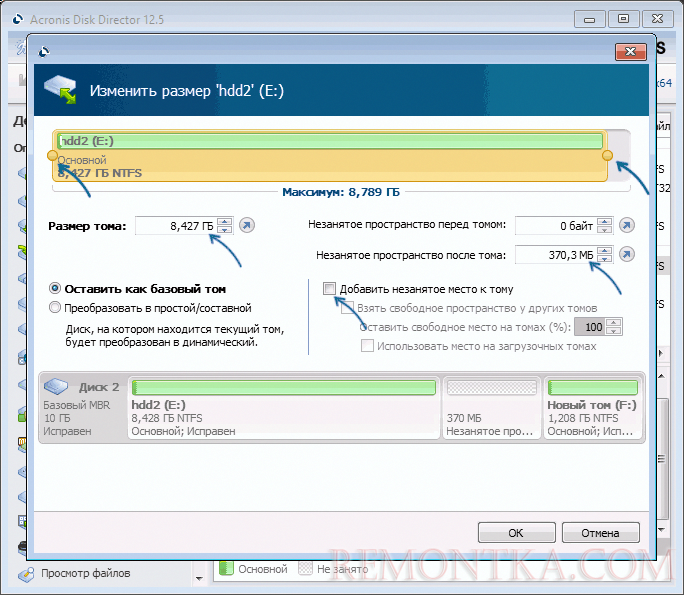
Task: Decrease volume size with down stepper arrow
Action: (225, 229)
